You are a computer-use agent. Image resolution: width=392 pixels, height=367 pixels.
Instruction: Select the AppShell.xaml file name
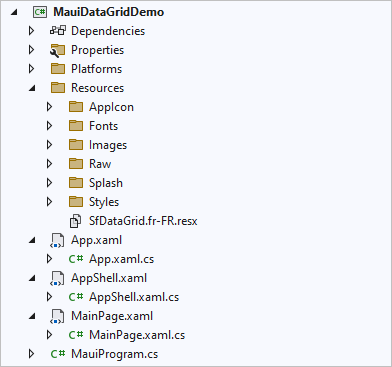pyautogui.click(x=109, y=278)
